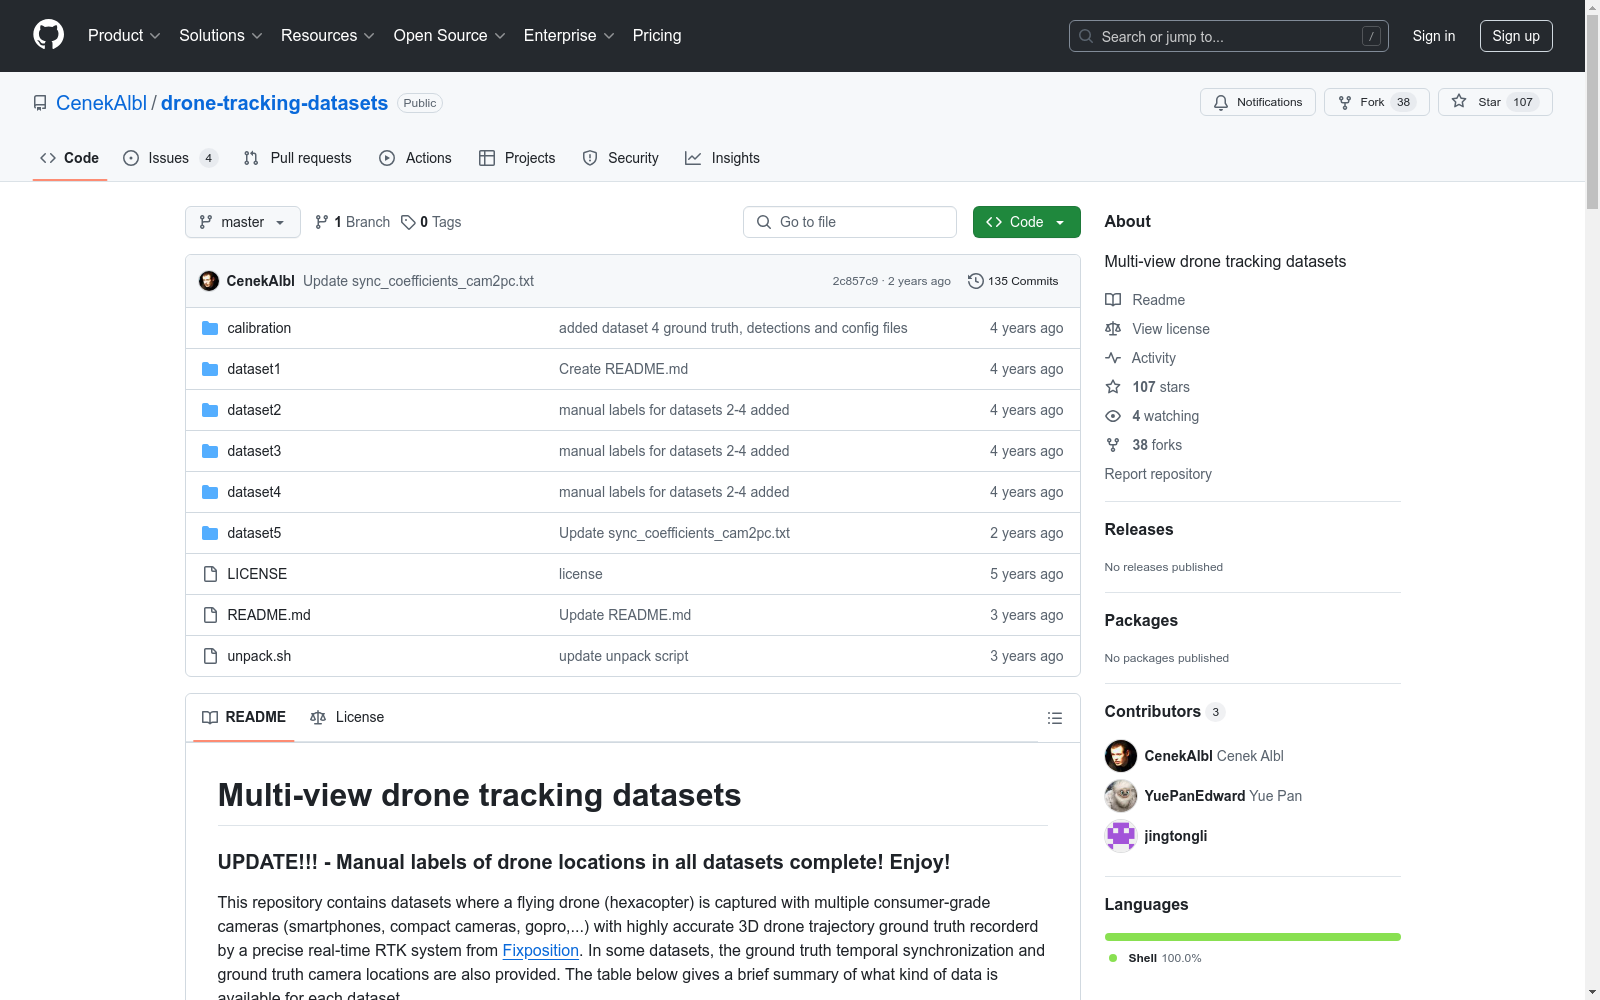The height and width of the screenshot is (1000, 1600).
Task: Expand the Resources menu
Action: coord(328,35)
